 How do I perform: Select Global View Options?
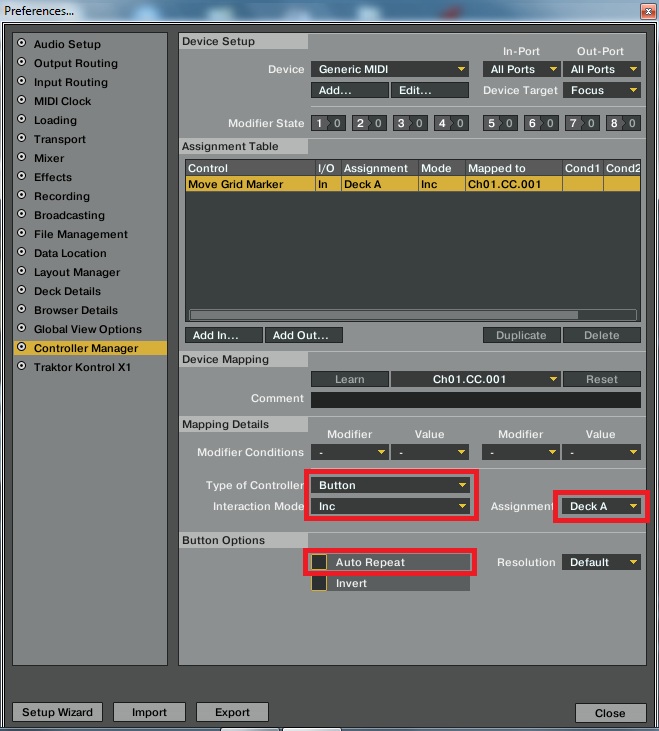coord(88,329)
